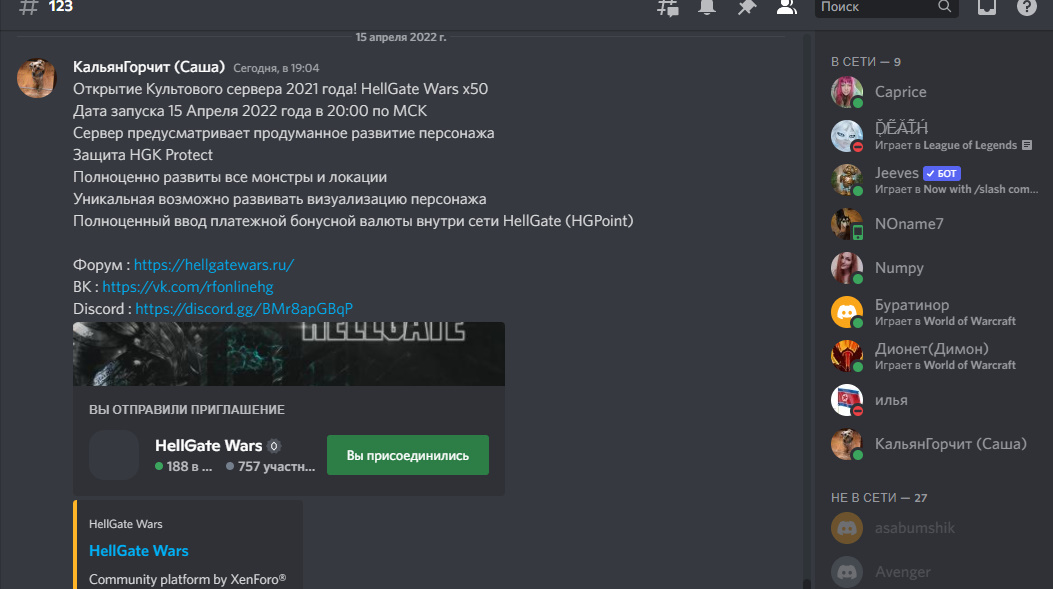Click '188 в ...' online count in invite
The image size is (1053, 589).
183,466
